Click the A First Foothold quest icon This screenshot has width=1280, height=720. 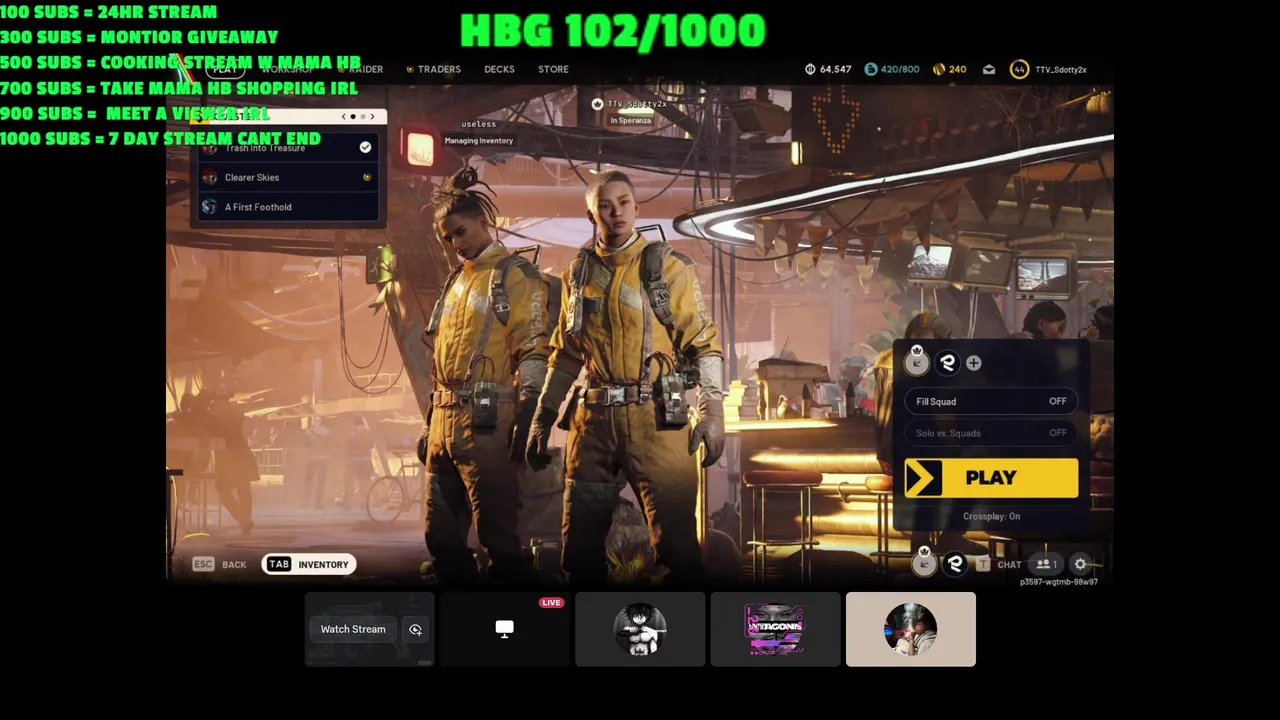pos(209,207)
